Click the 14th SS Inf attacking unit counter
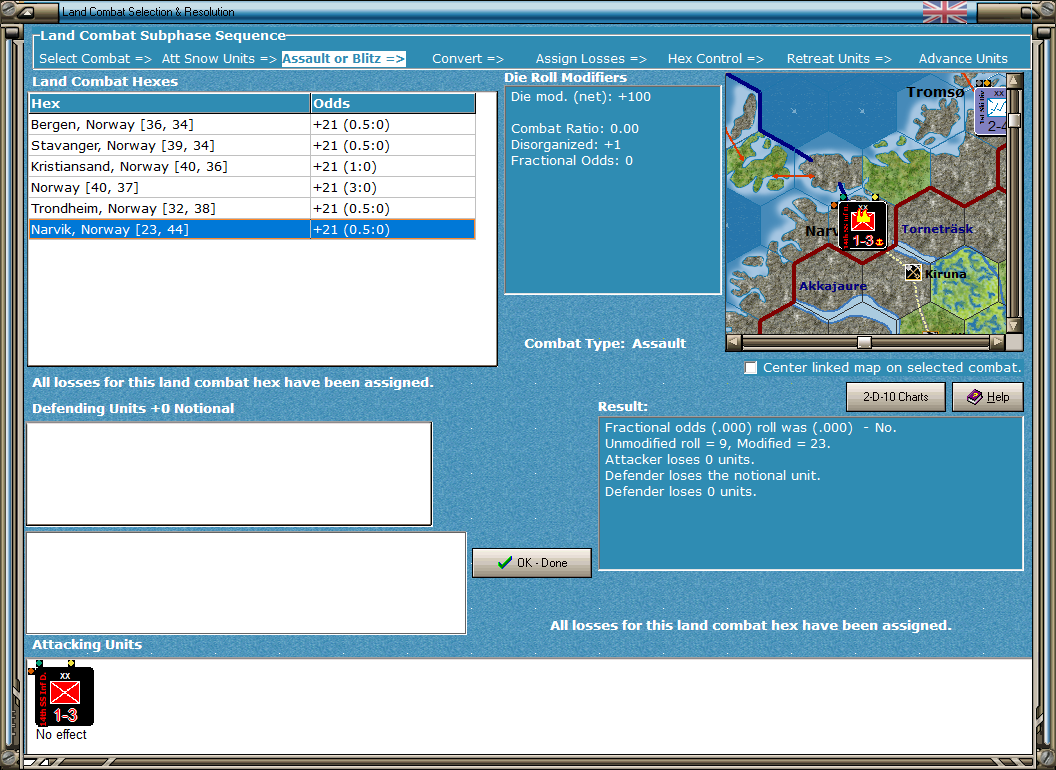1056x770 pixels. [x=64, y=696]
